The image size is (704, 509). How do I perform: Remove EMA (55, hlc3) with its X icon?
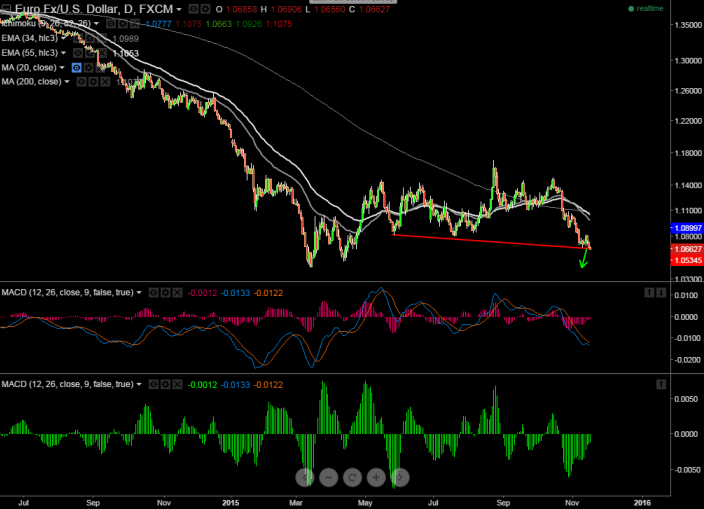coord(102,53)
